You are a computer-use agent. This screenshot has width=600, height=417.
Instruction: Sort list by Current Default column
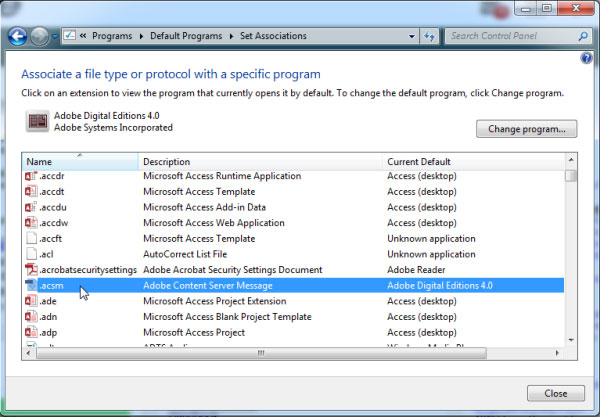coord(474,161)
